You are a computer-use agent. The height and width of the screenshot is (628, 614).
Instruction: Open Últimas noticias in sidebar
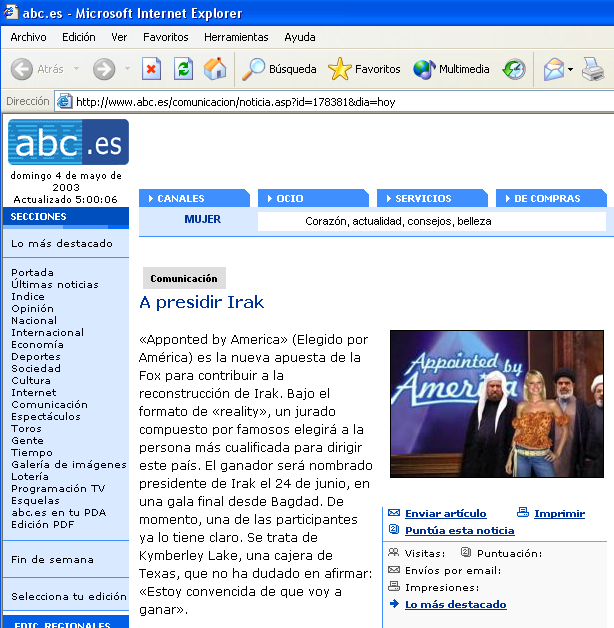coord(55,284)
